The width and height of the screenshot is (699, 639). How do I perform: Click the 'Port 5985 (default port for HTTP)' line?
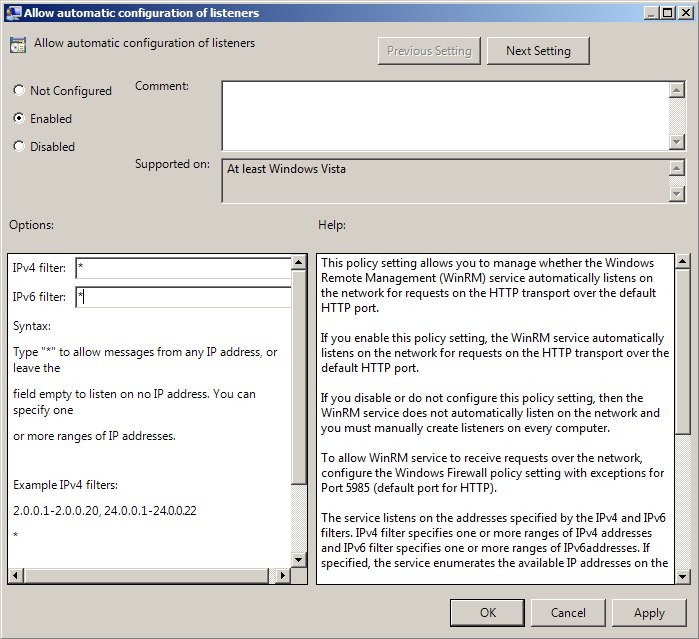point(409,488)
